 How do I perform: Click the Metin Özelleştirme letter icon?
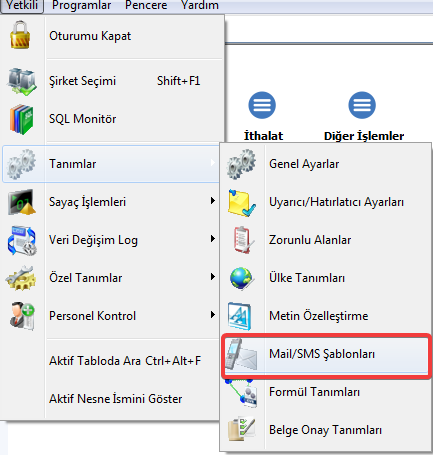coord(239,316)
